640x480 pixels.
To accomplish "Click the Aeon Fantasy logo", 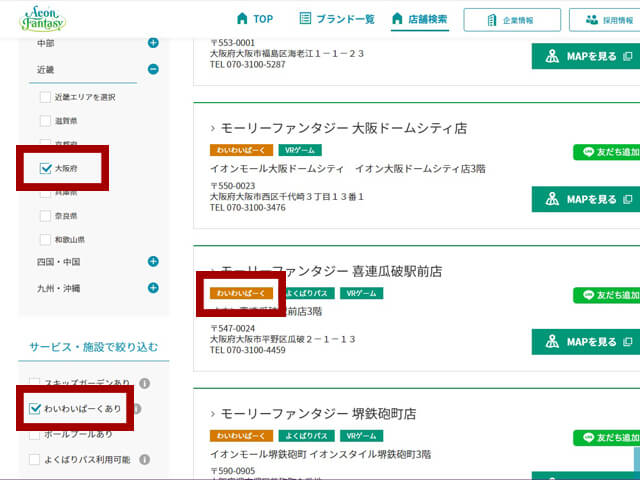I will coord(42,19).
